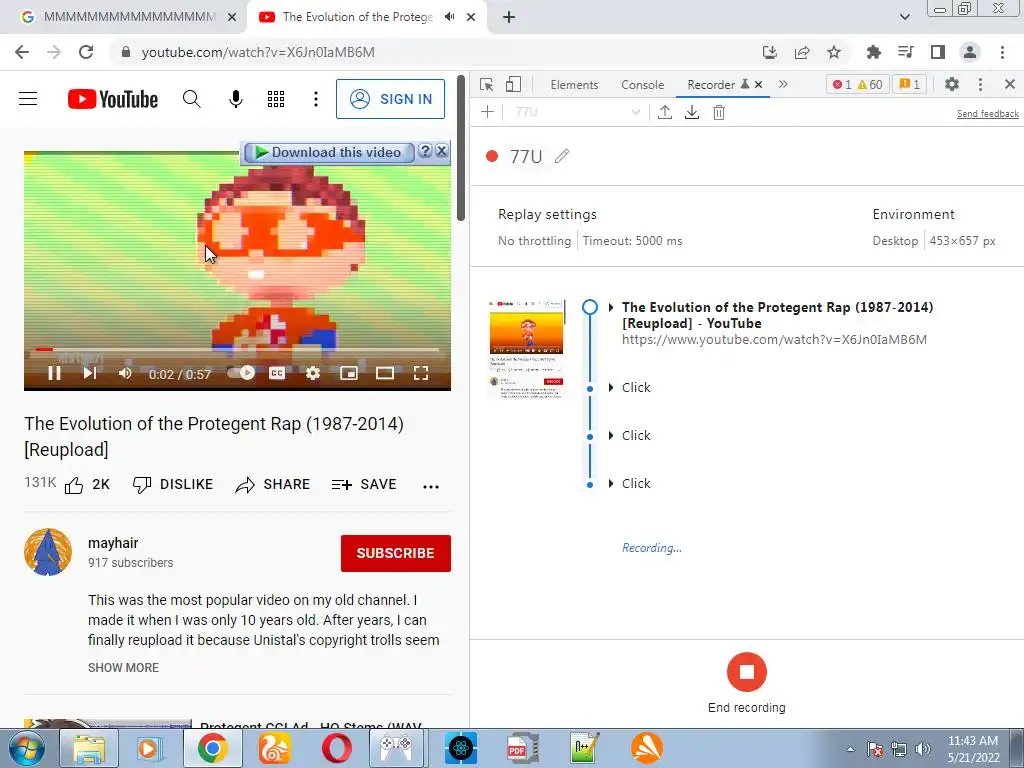
Task: Delete the recording with trash icon
Action: click(x=719, y=112)
